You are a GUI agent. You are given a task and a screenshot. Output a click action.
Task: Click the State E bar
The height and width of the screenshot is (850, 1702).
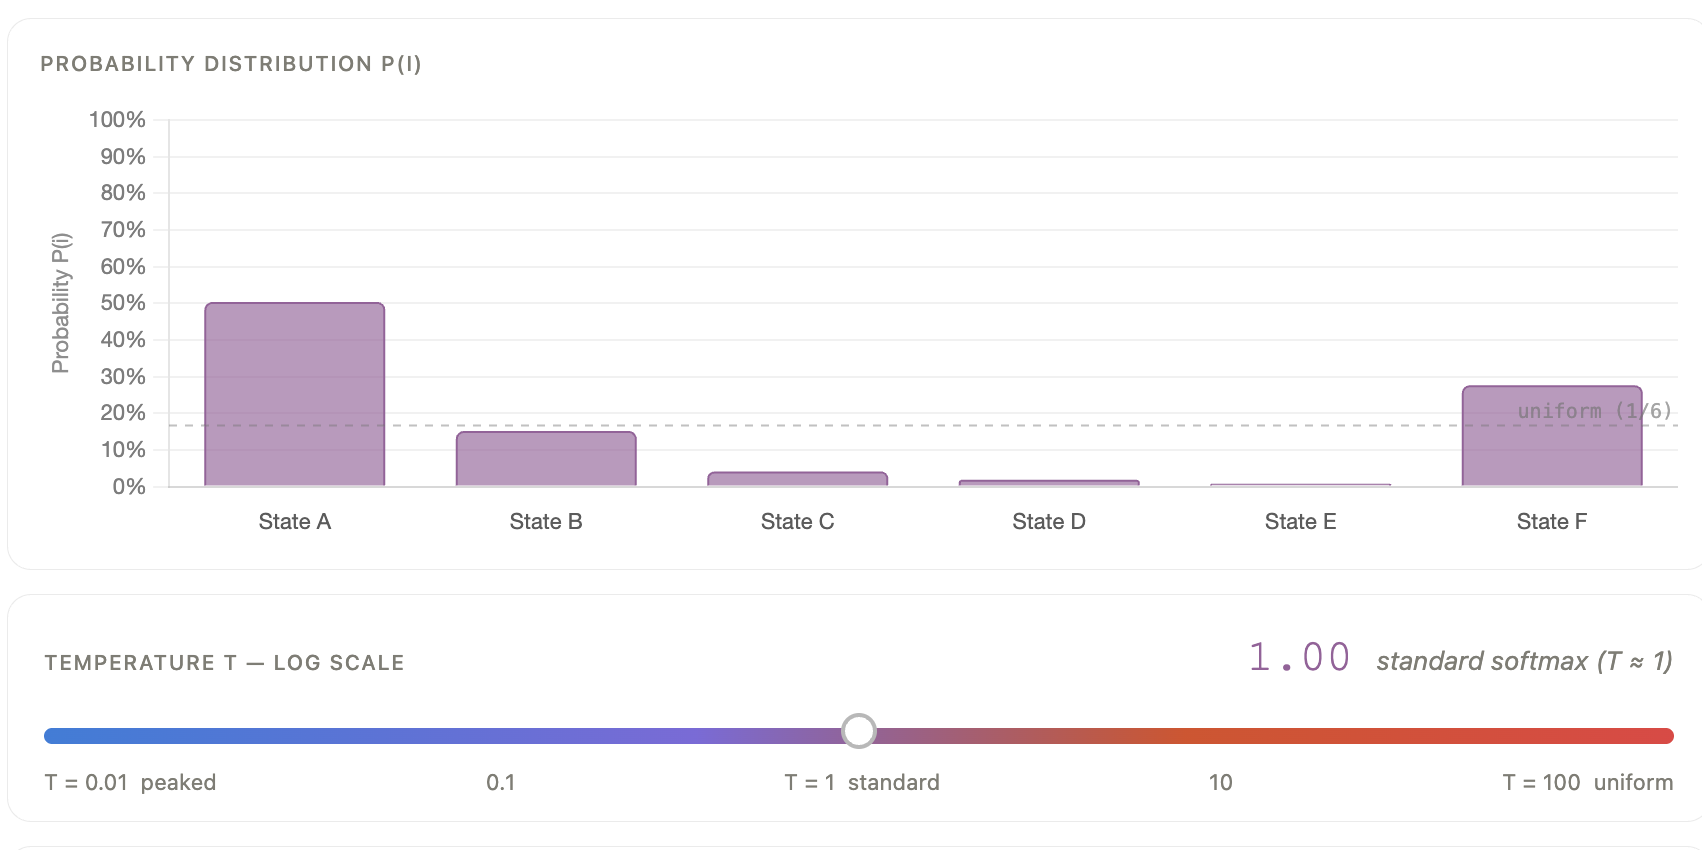[x=1299, y=485]
